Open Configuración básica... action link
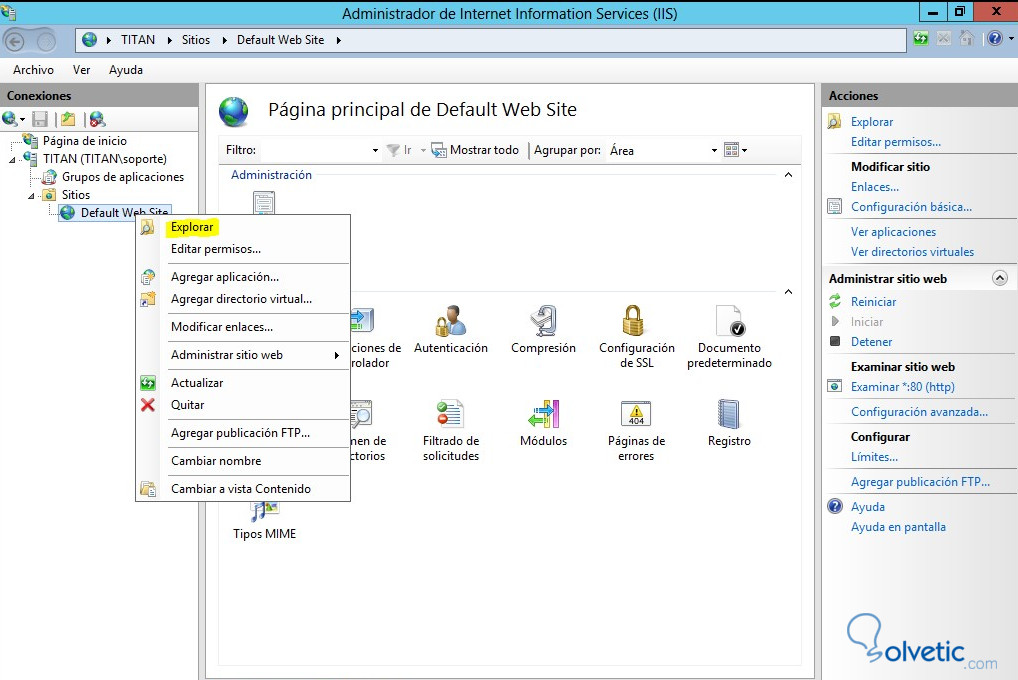1018x680 pixels. point(911,207)
